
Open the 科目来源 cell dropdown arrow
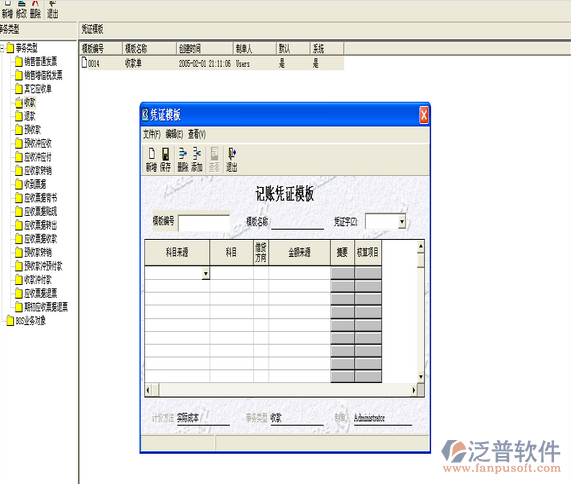point(206,273)
